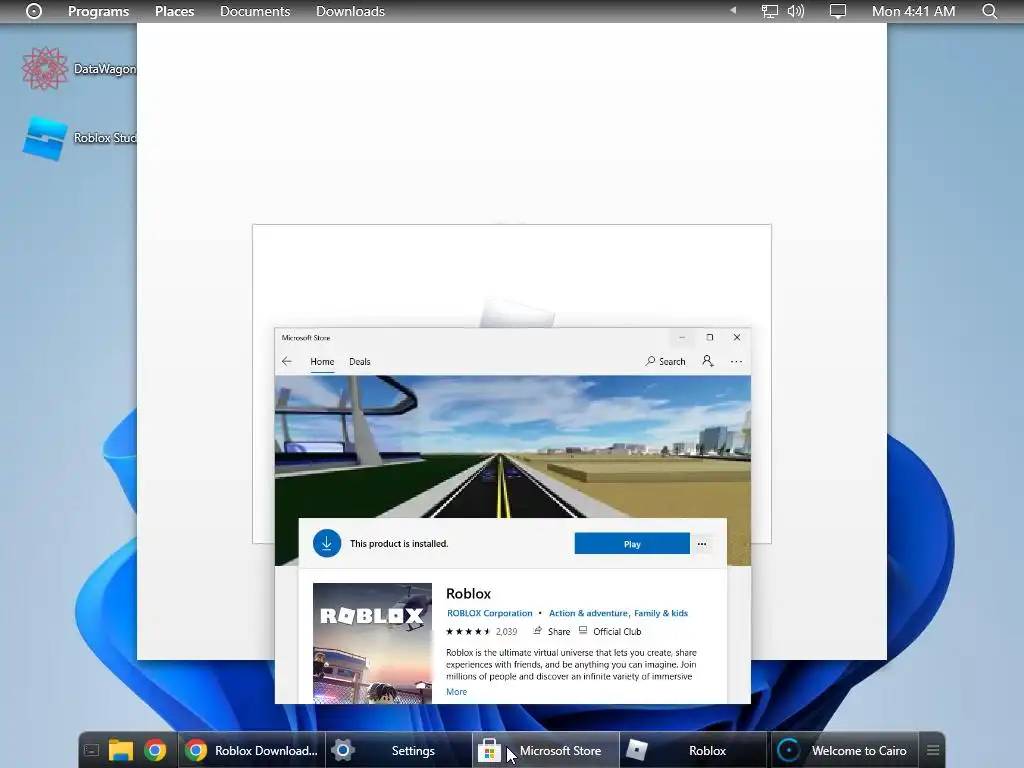Switch to the Roblox taskbar window
The height and width of the screenshot is (768, 1024).
click(694, 750)
